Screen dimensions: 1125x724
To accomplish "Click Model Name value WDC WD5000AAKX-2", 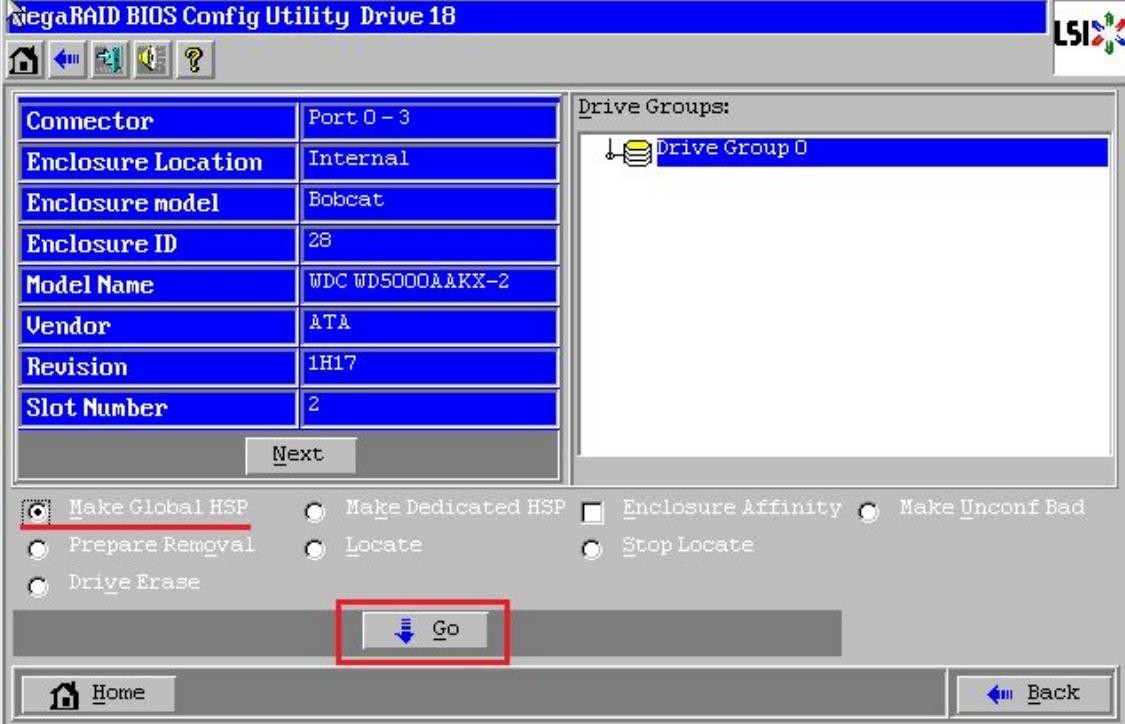I will click(429, 285).
